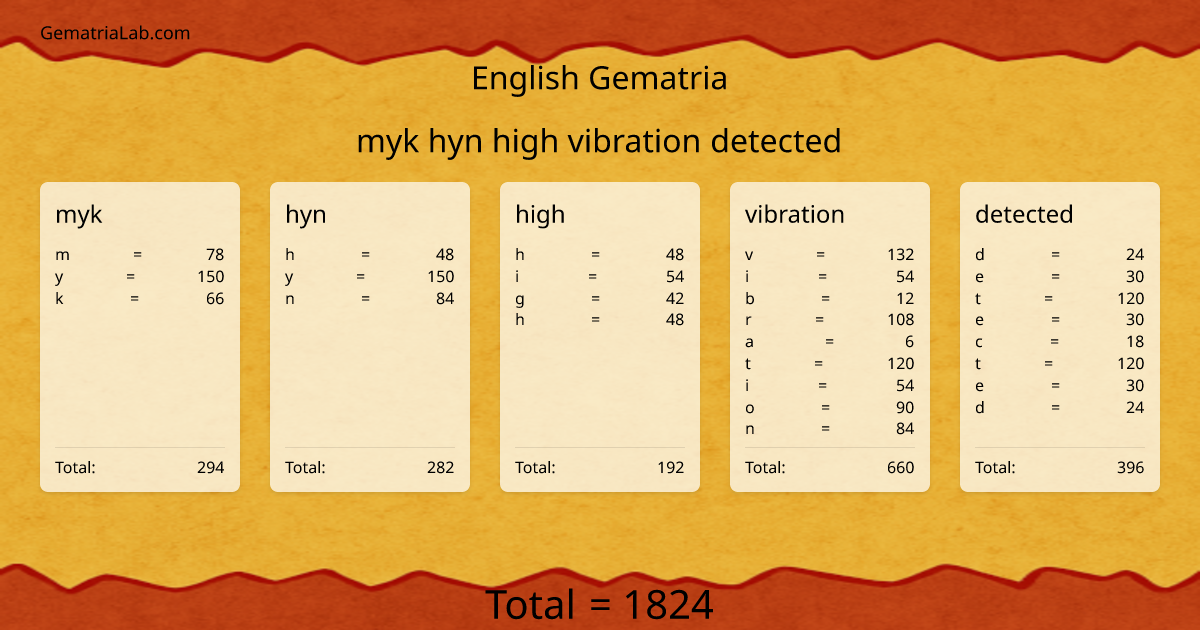Image resolution: width=1200 pixels, height=630 pixels.
Task: Click value 90 for letter o
Action: click(905, 408)
